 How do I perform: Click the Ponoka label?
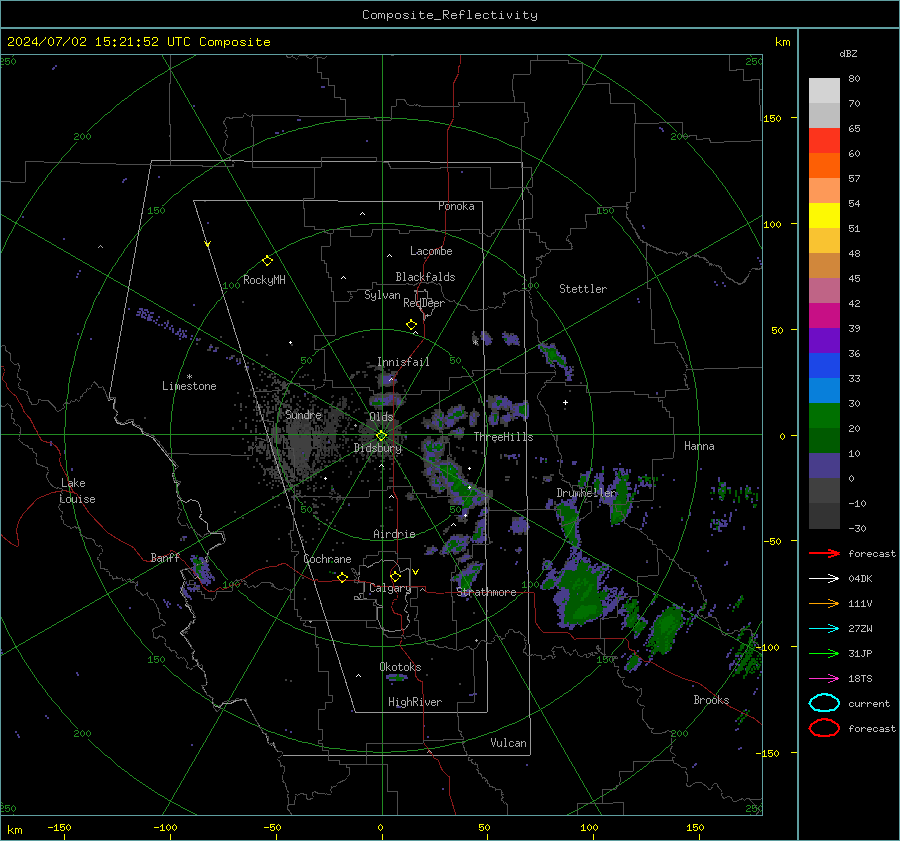[456, 206]
